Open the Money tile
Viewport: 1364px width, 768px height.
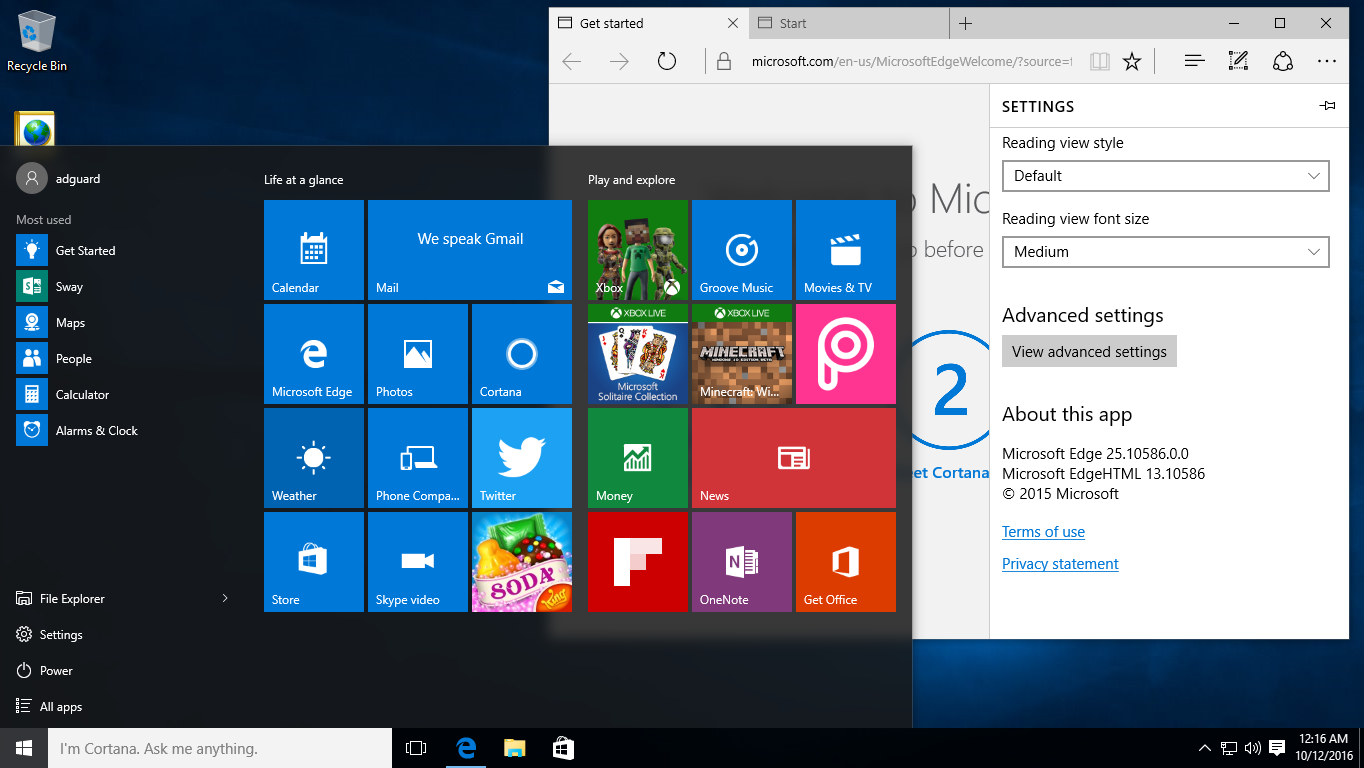[638, 458]
